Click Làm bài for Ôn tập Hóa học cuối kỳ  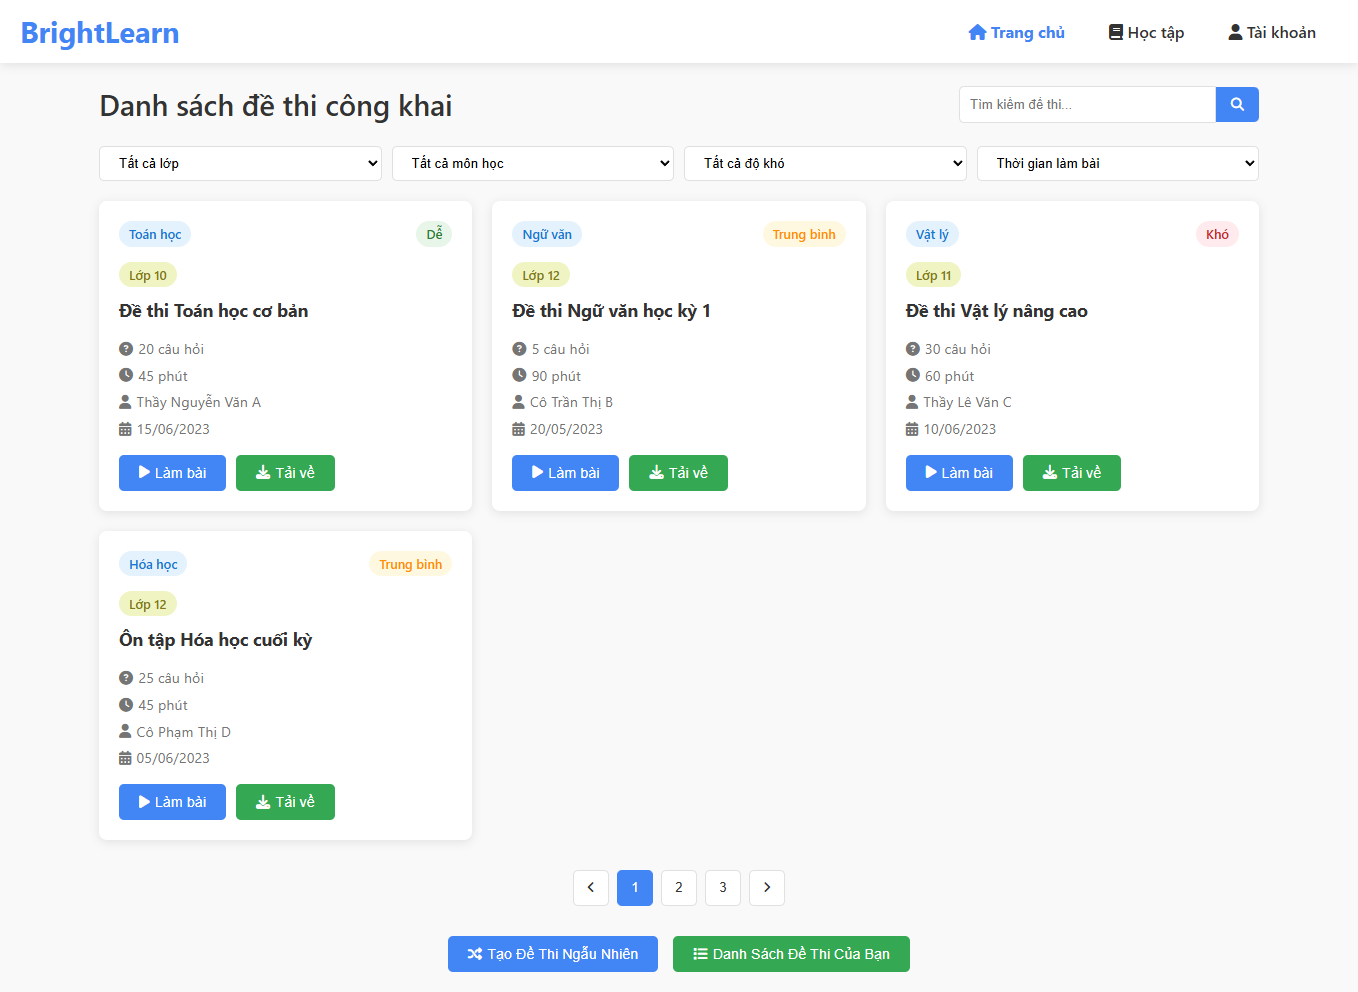click(172, 802)
